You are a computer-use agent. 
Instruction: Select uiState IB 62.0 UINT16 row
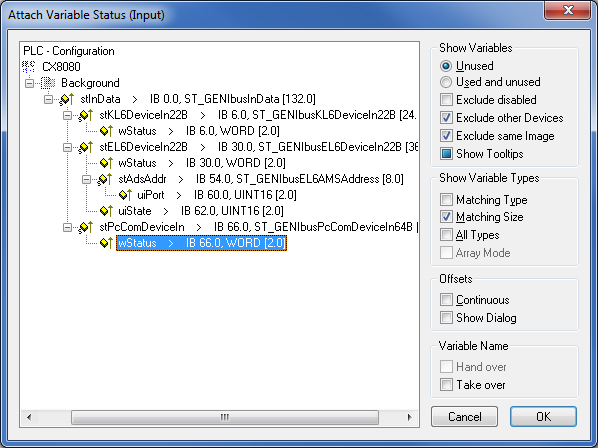201,211
